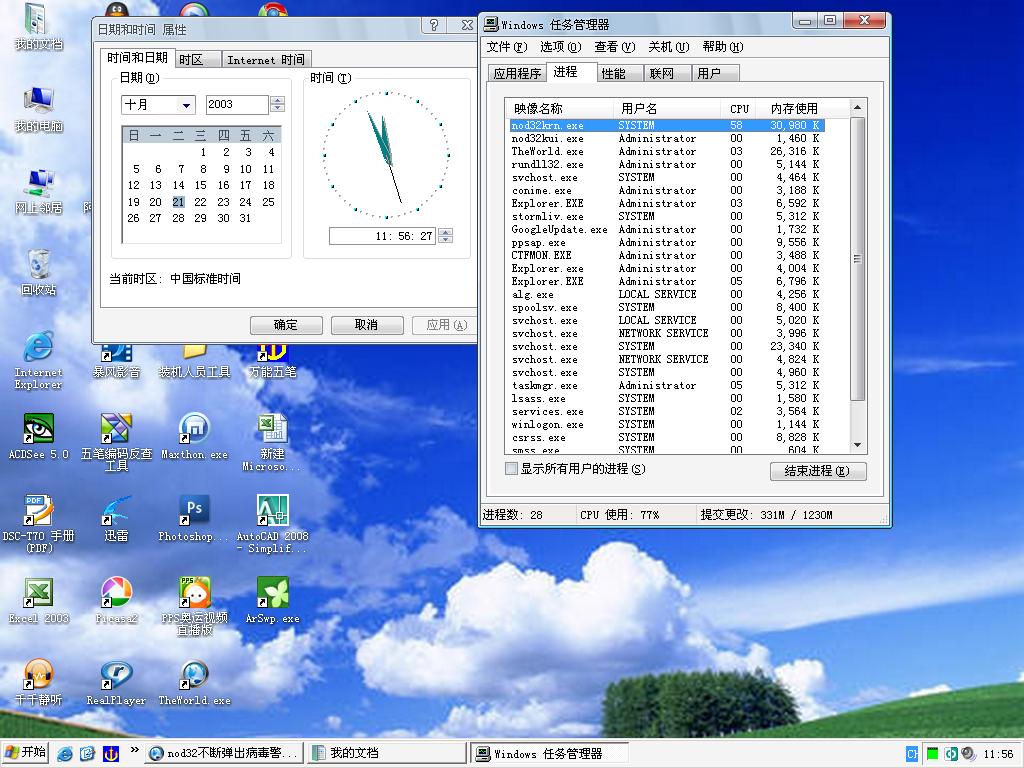This screenshot has width=1024, height=768.
Task: Click the 开始 Start button on the taskbar
Action: (x=26, y=753)
